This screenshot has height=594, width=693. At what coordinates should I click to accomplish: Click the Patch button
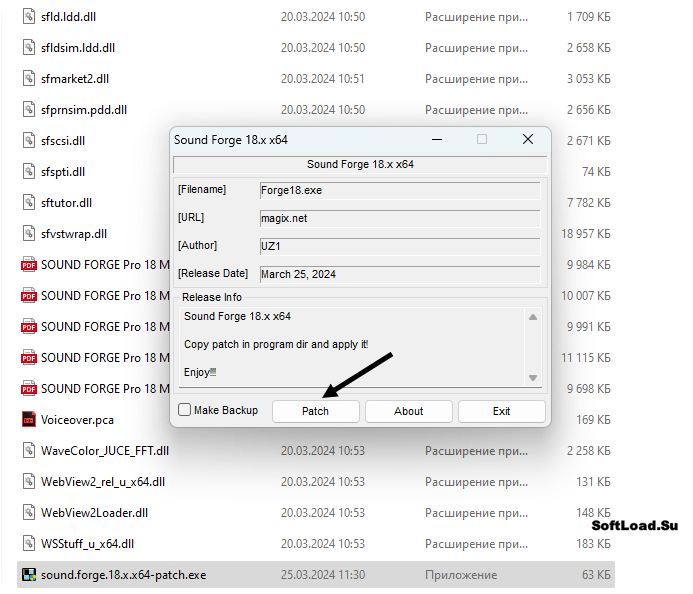coord(316,411)
